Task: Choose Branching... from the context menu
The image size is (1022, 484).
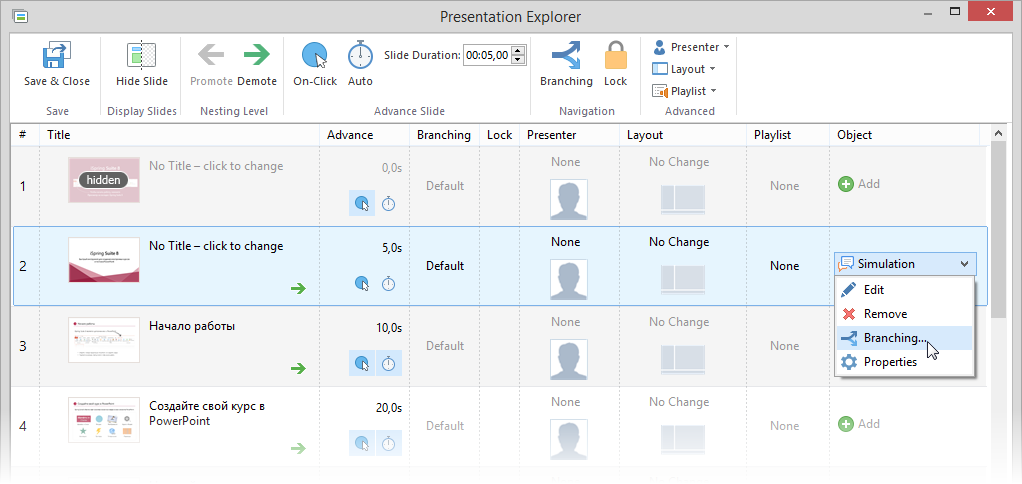Action: point(894,338)
